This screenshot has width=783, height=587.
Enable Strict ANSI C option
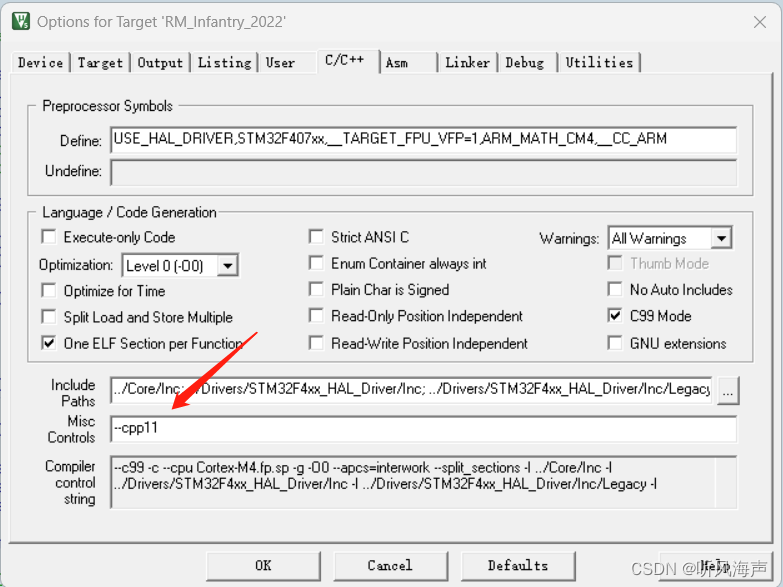click(316, 237)
